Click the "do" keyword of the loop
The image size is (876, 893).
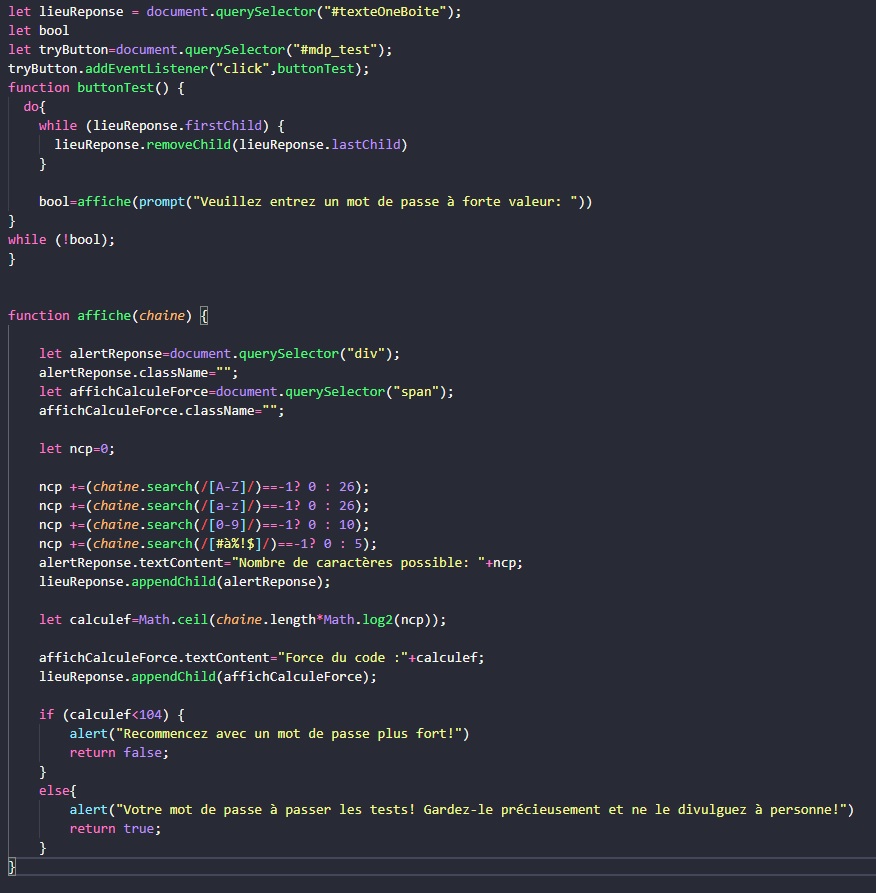point(31,107)
